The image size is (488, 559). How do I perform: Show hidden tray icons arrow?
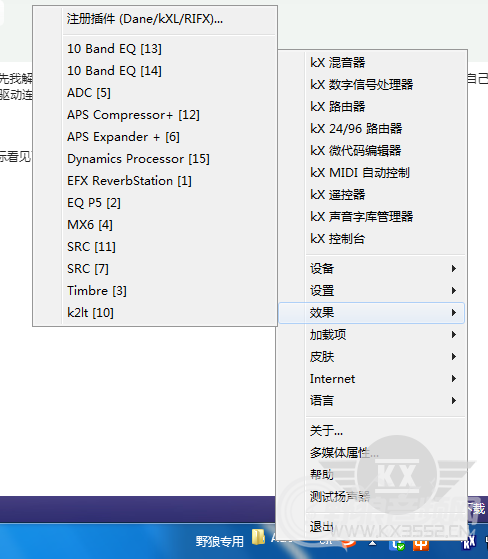point(373,543)
